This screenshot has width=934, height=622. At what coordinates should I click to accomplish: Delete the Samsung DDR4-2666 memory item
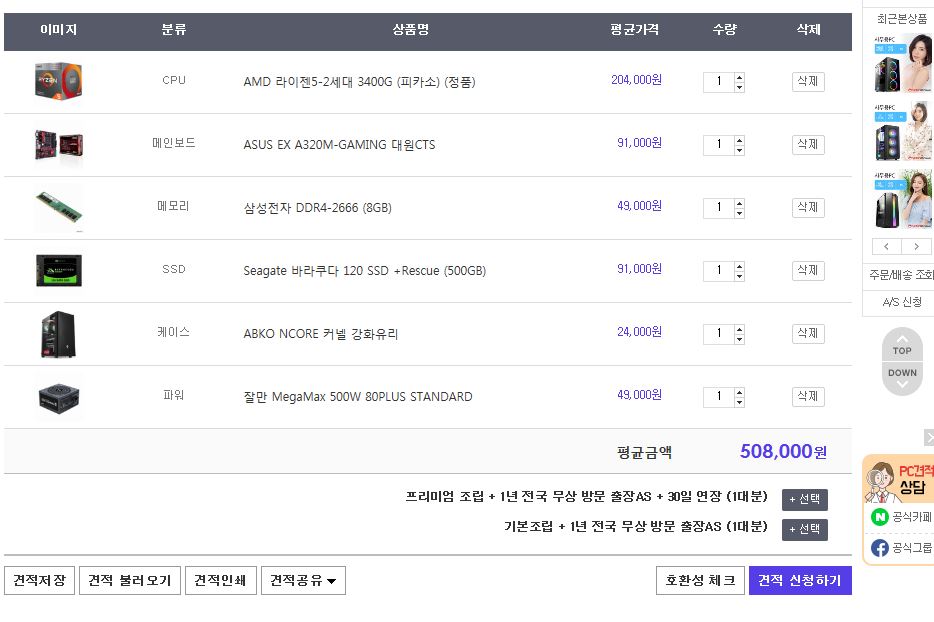(x=808, y=208)
